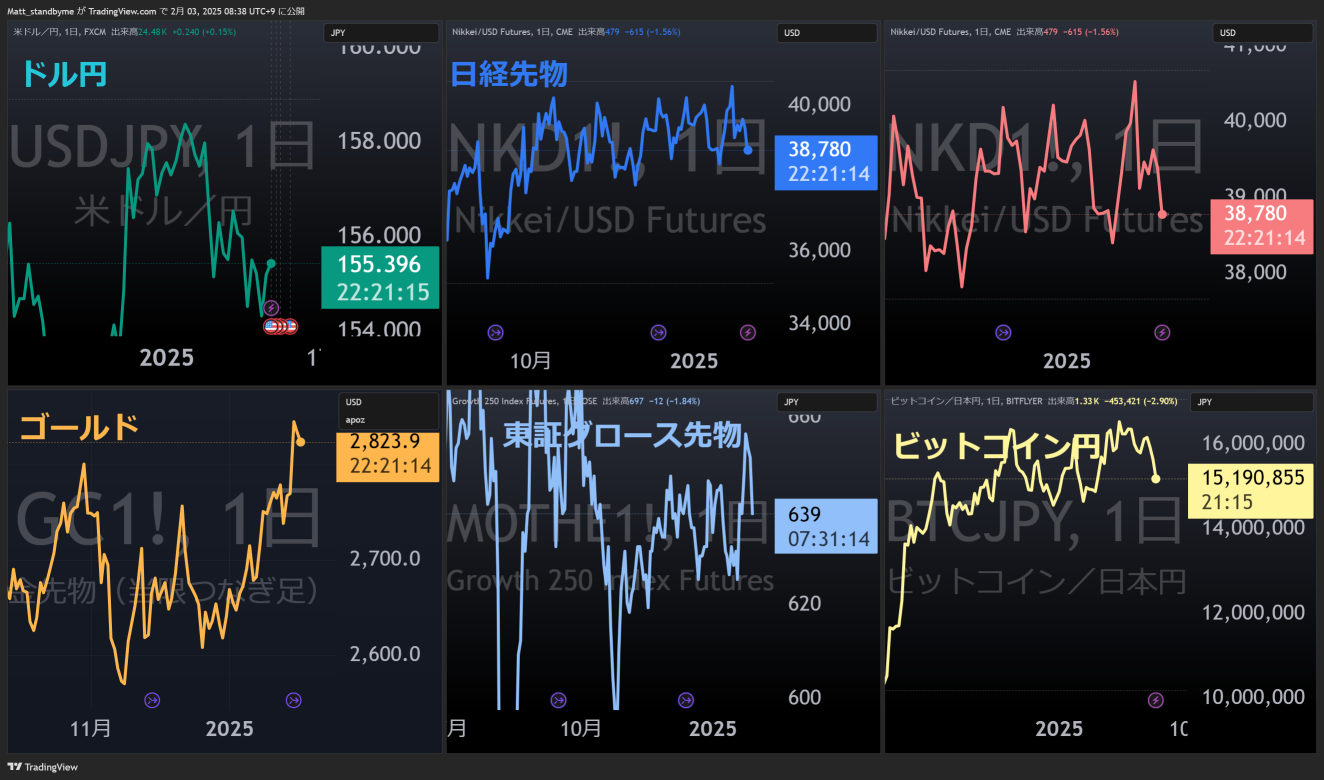Click the ゴールド title label

pos(79,427)
